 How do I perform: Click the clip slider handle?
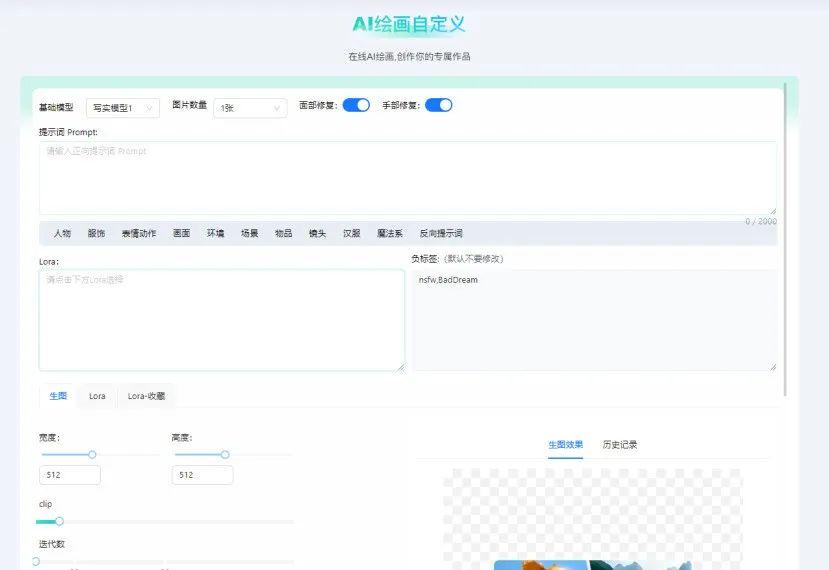point(59,521)
